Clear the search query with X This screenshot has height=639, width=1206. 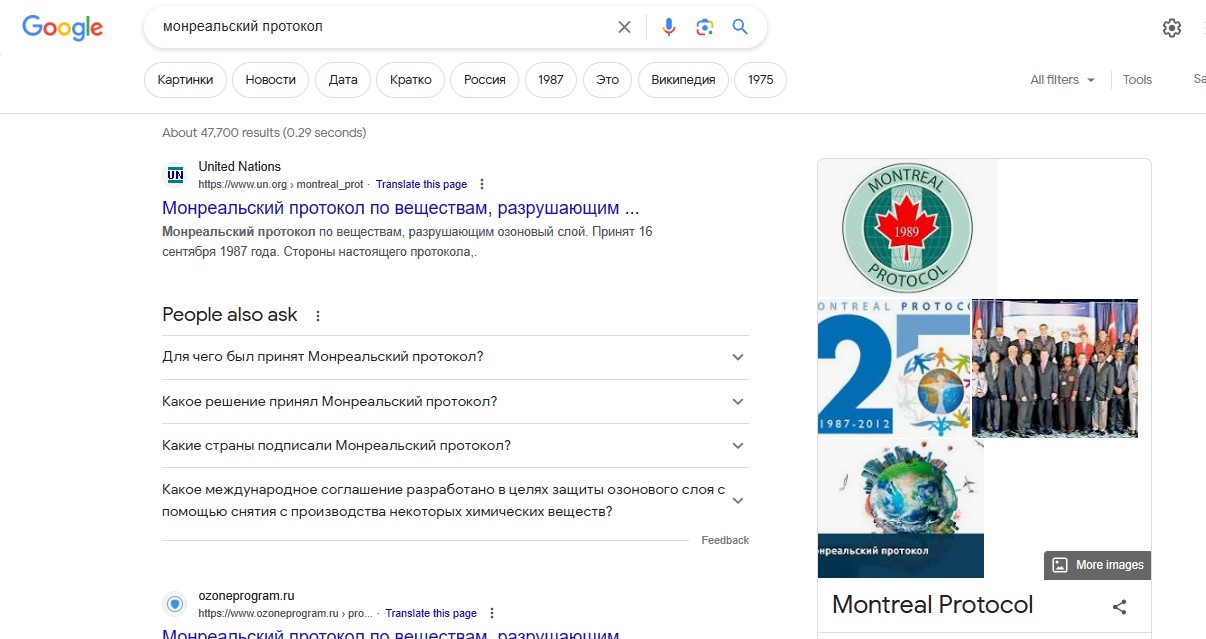pos(624,27)
